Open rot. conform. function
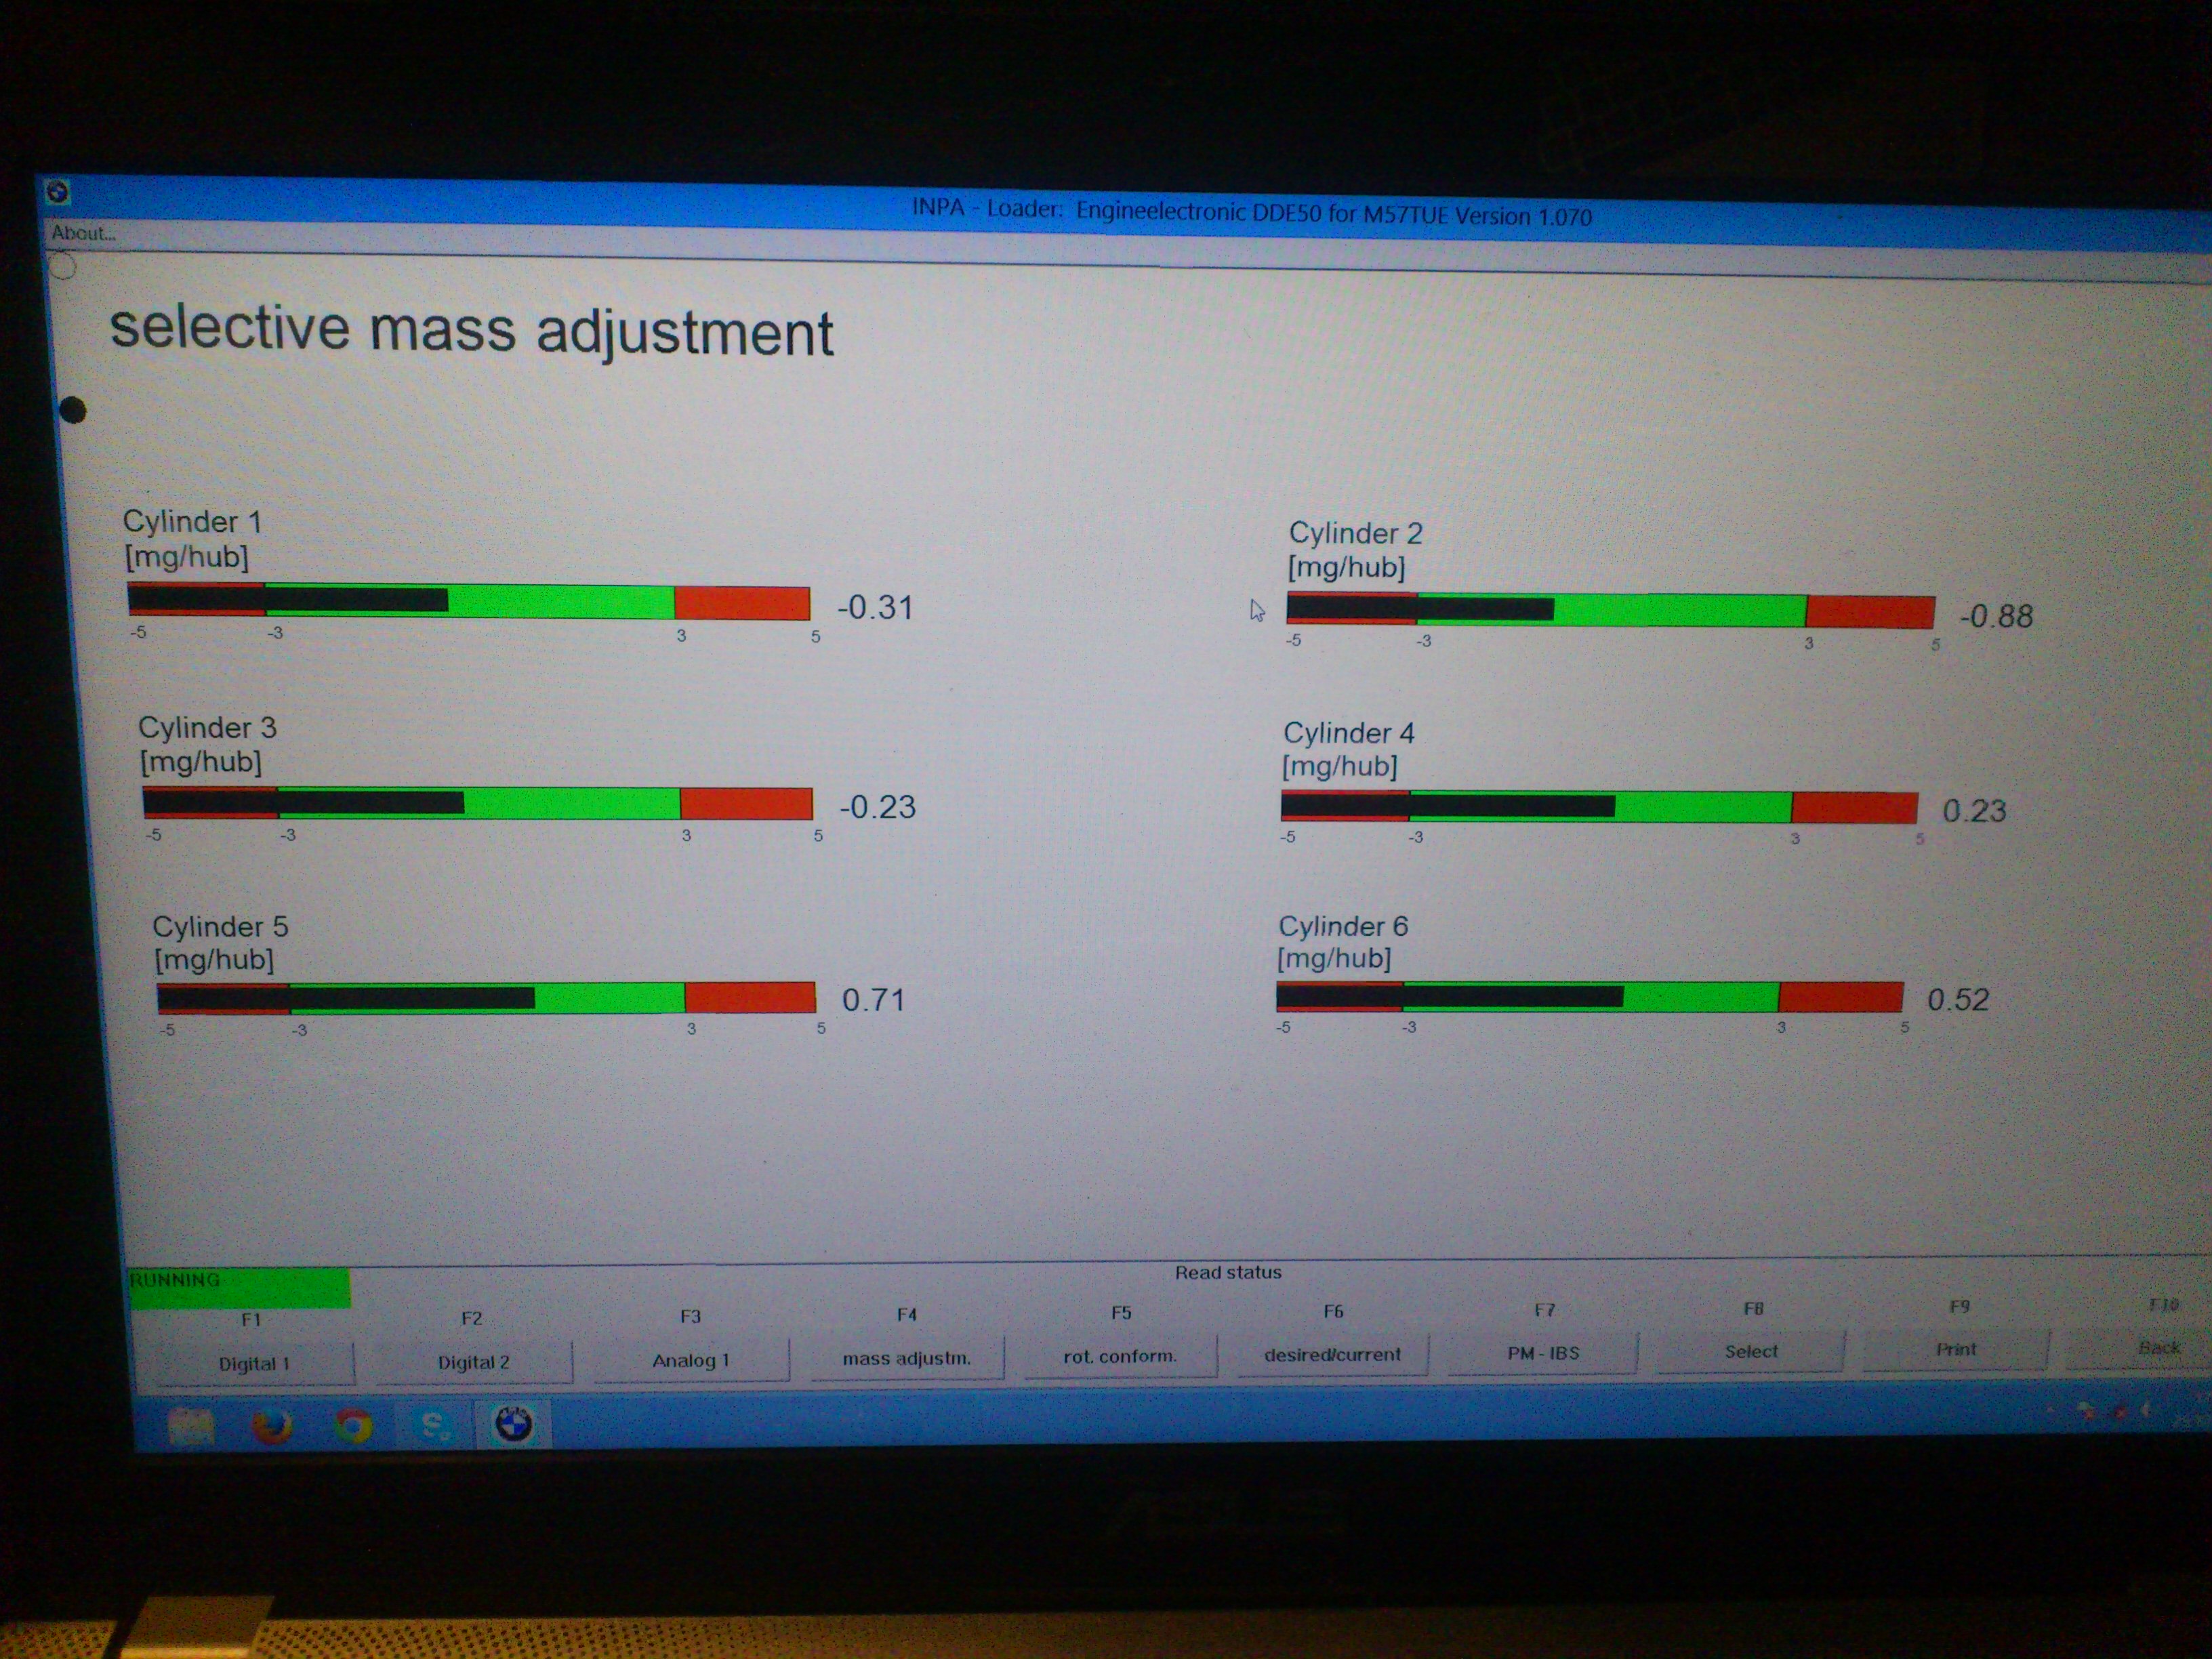 (1120, 1356)
